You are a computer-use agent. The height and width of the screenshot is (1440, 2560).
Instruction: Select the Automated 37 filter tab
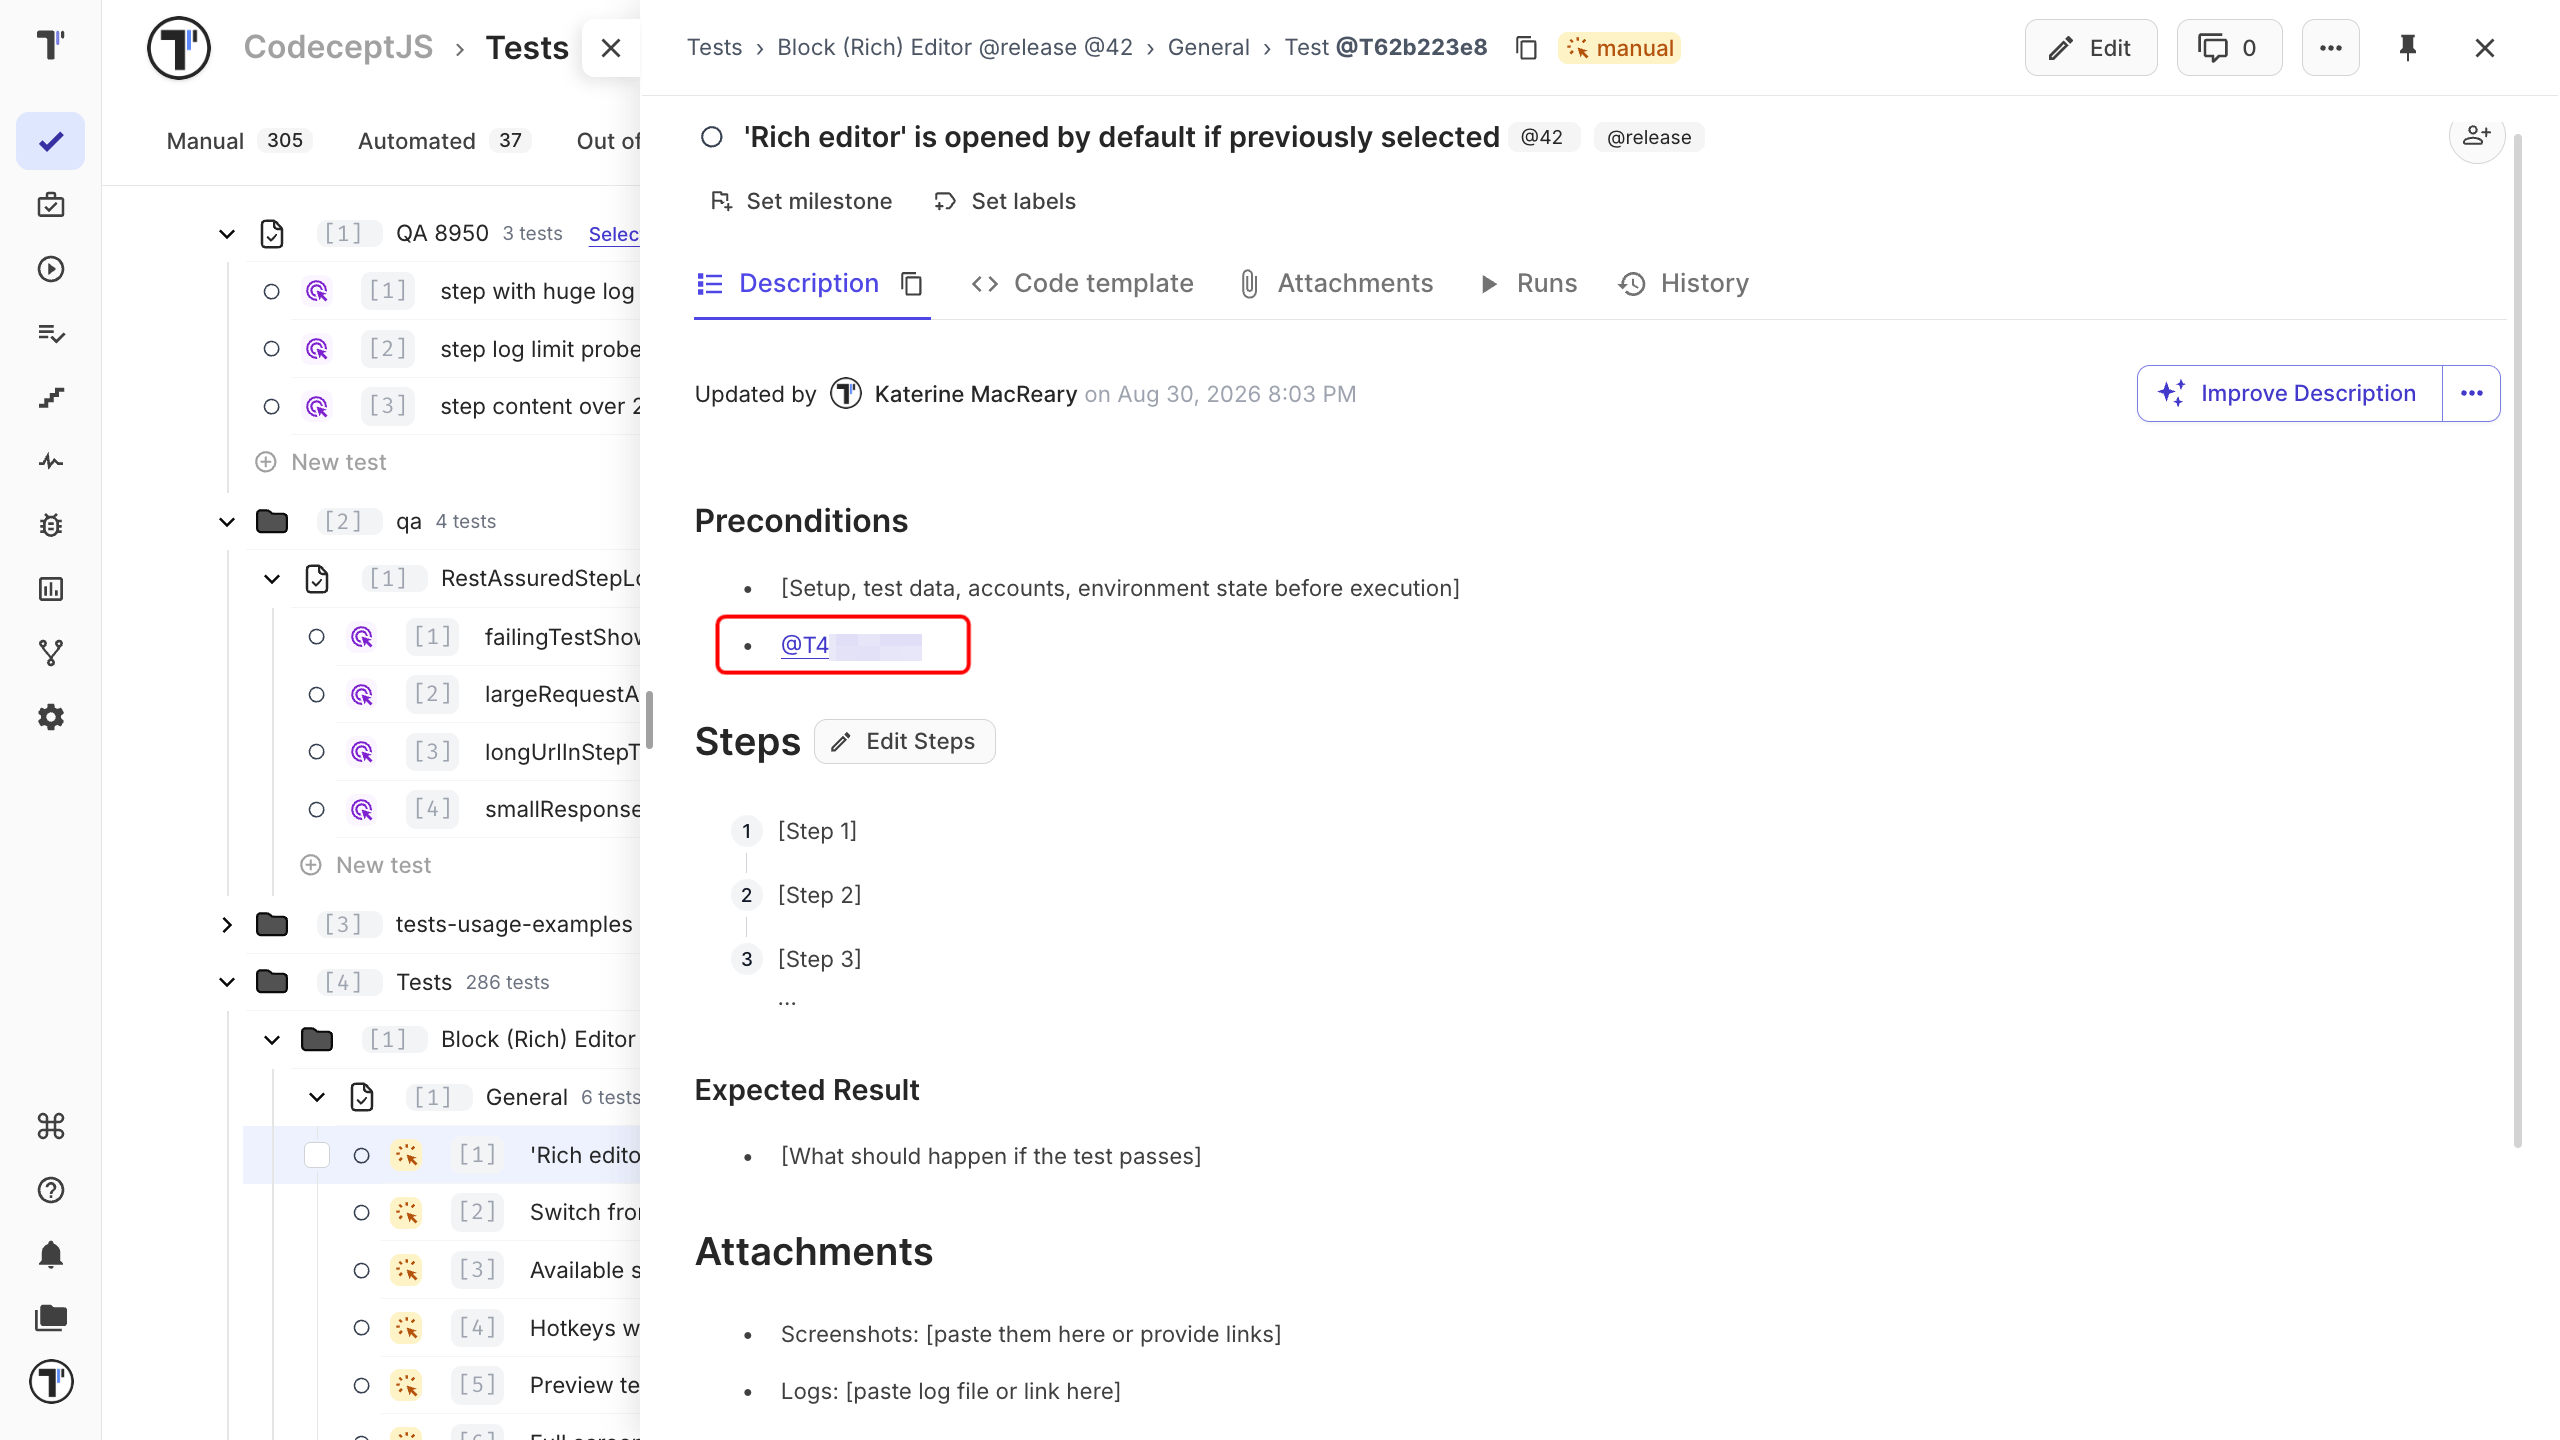tap(443, 141)
